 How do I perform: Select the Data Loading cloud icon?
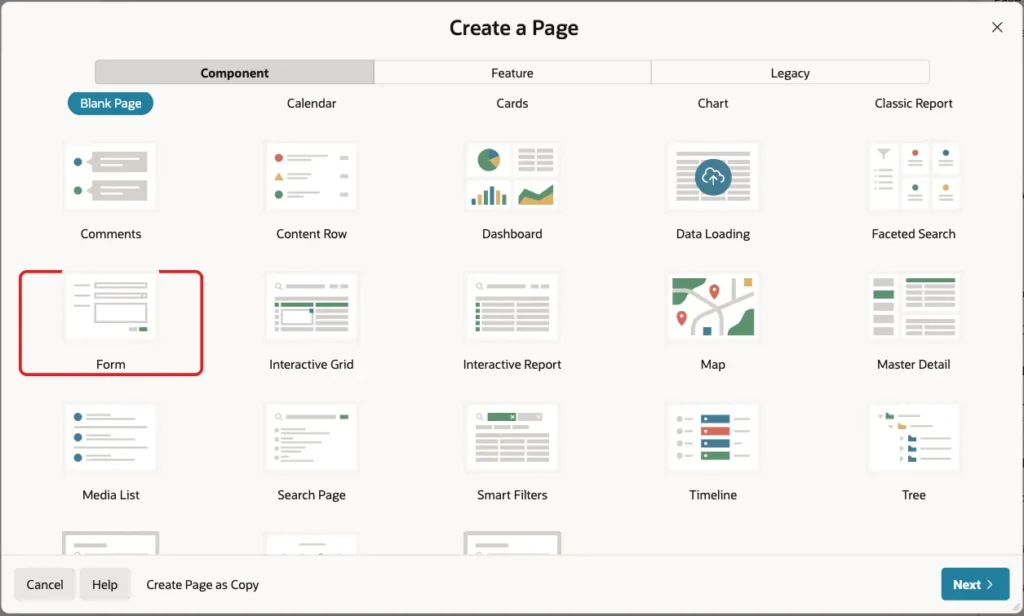[x=712, y=176]
